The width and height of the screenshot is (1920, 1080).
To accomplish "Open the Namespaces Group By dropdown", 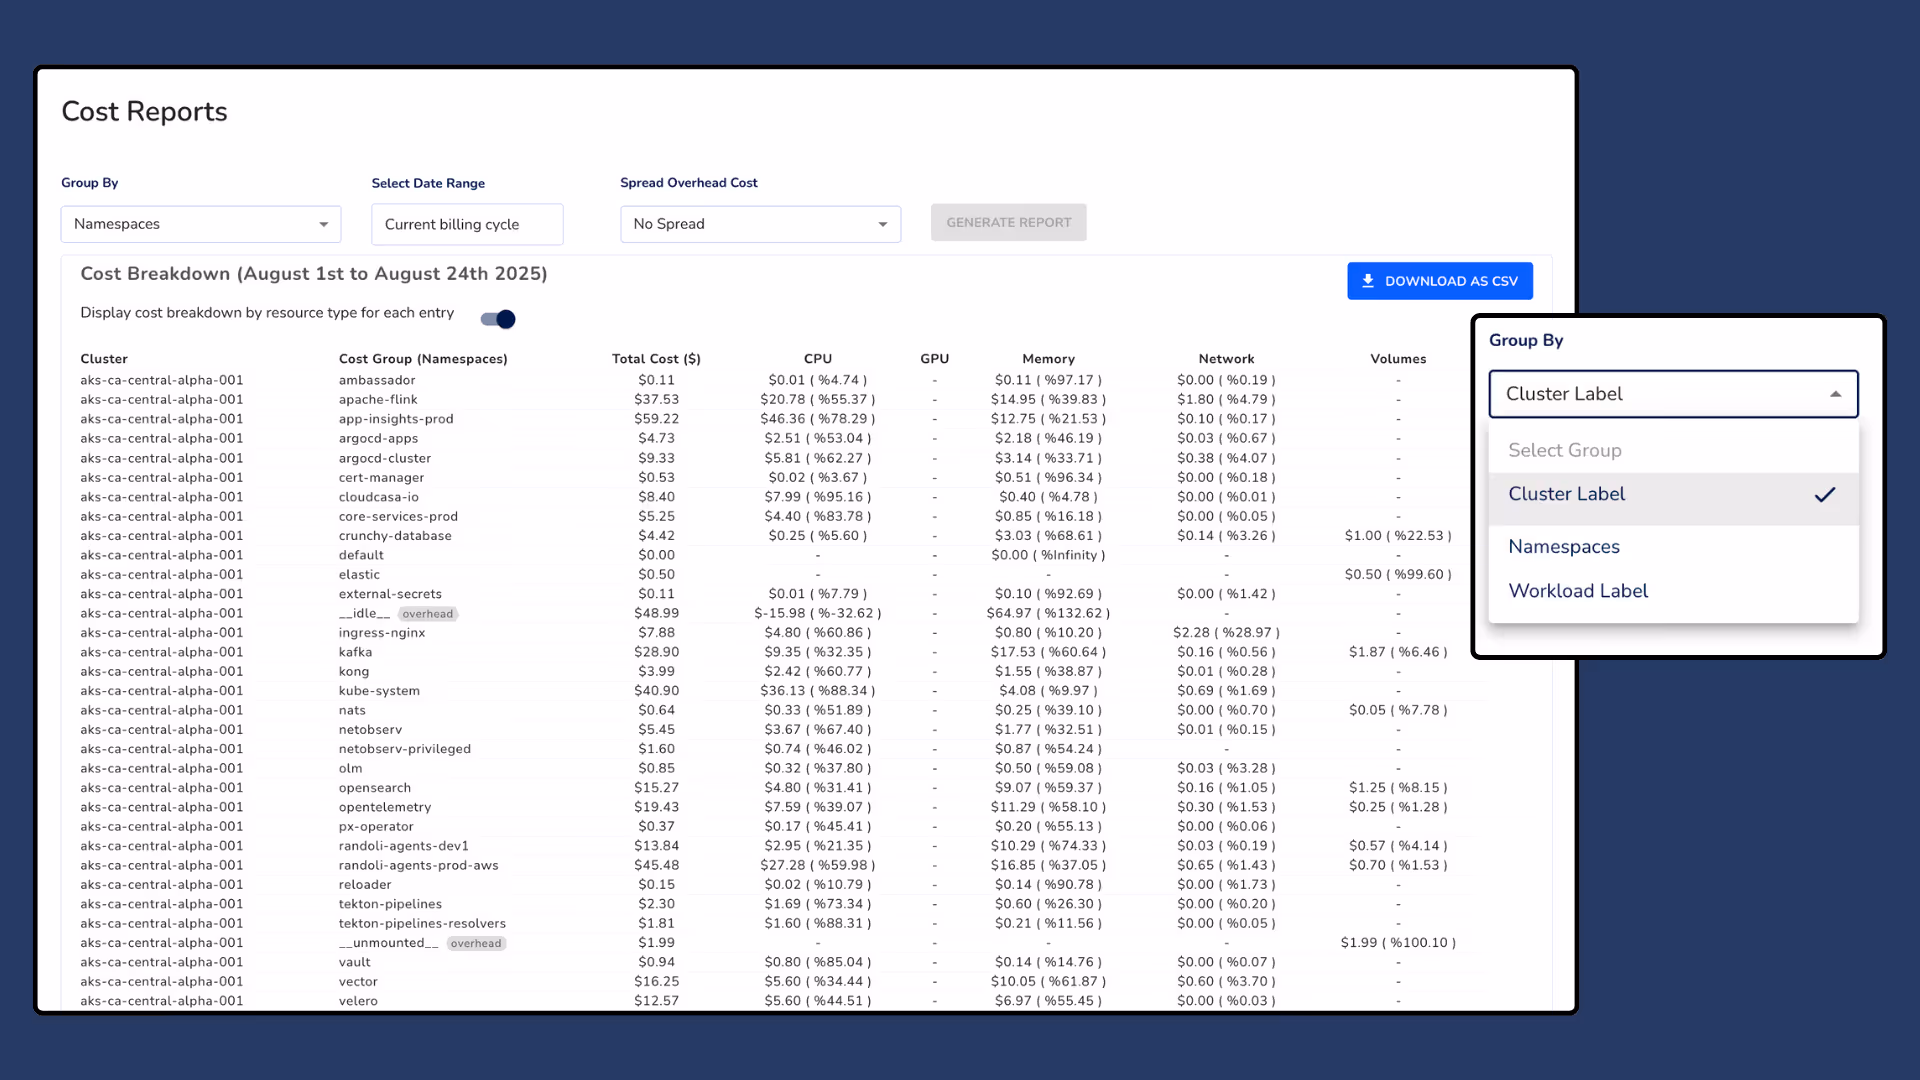I will tap(201, 224).
